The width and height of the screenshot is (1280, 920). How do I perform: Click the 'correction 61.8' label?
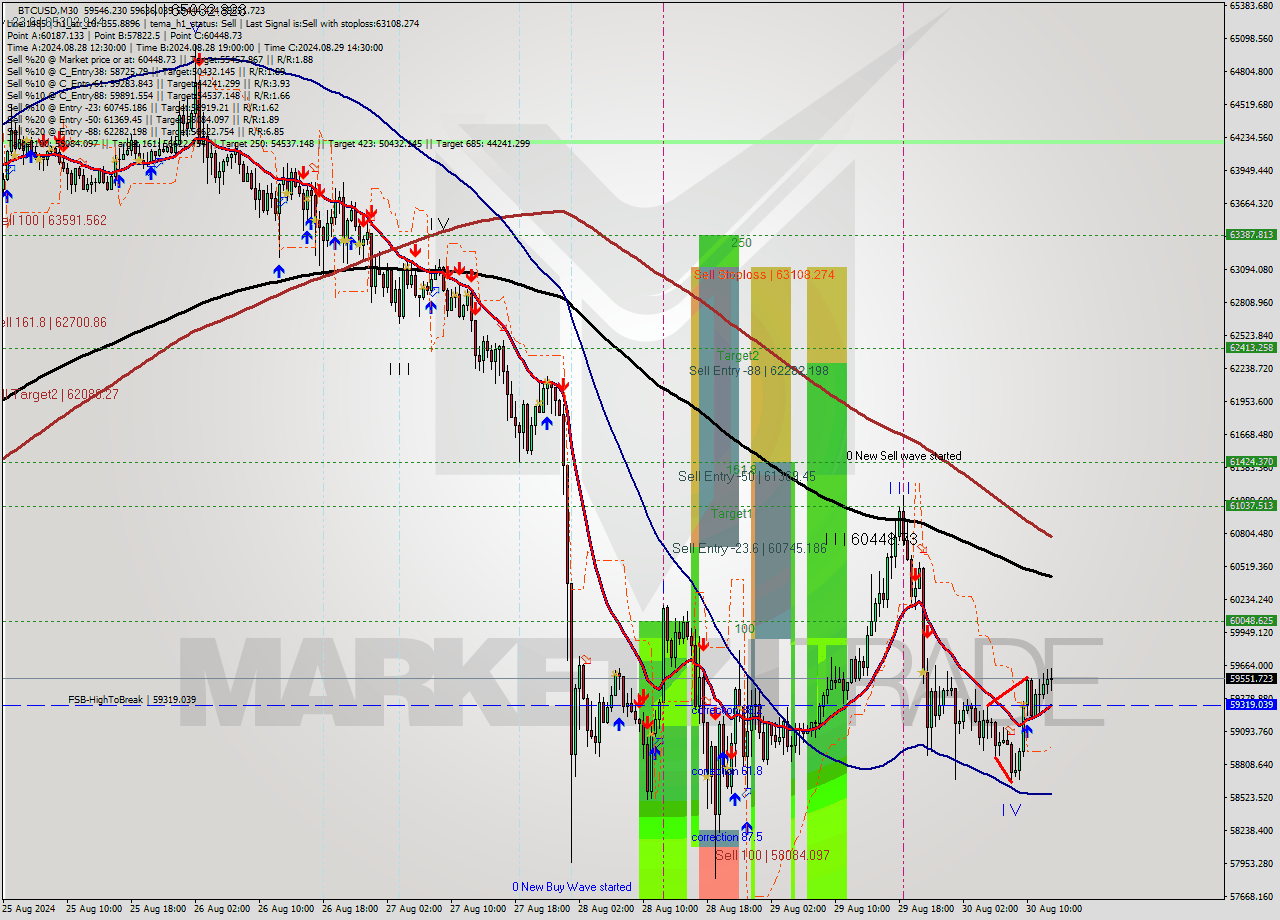click(x=727, y=771)
